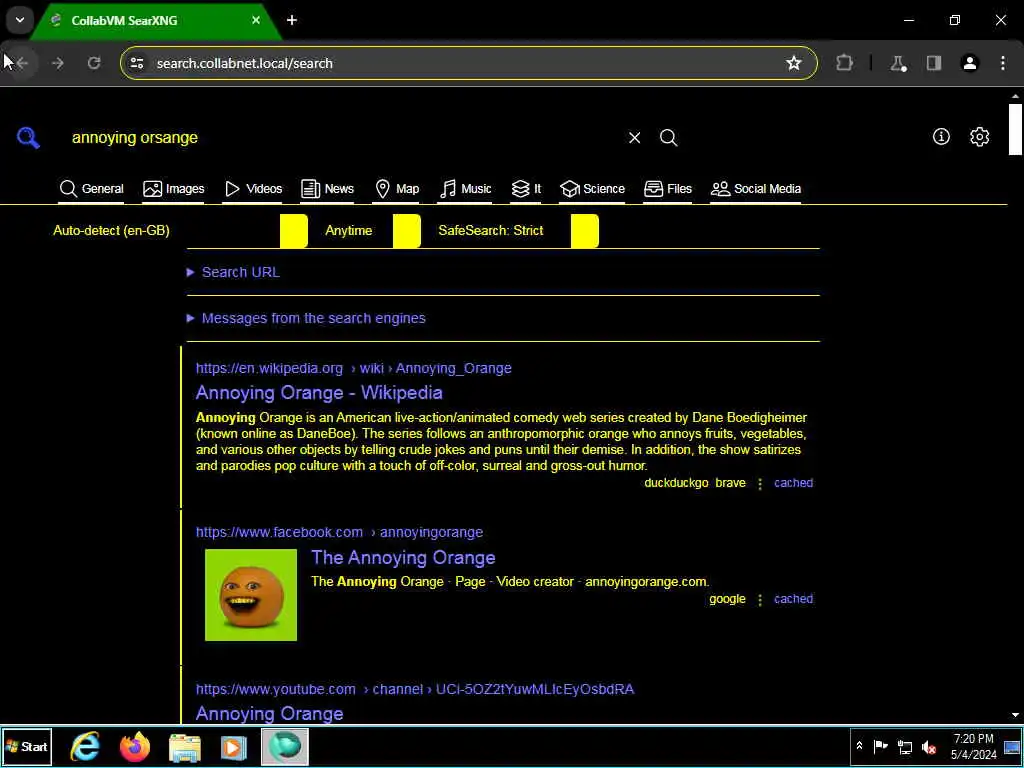This screenshot has width=1024, height=768.
Task: Open the browser profile avatar
Action: point(970,63)
